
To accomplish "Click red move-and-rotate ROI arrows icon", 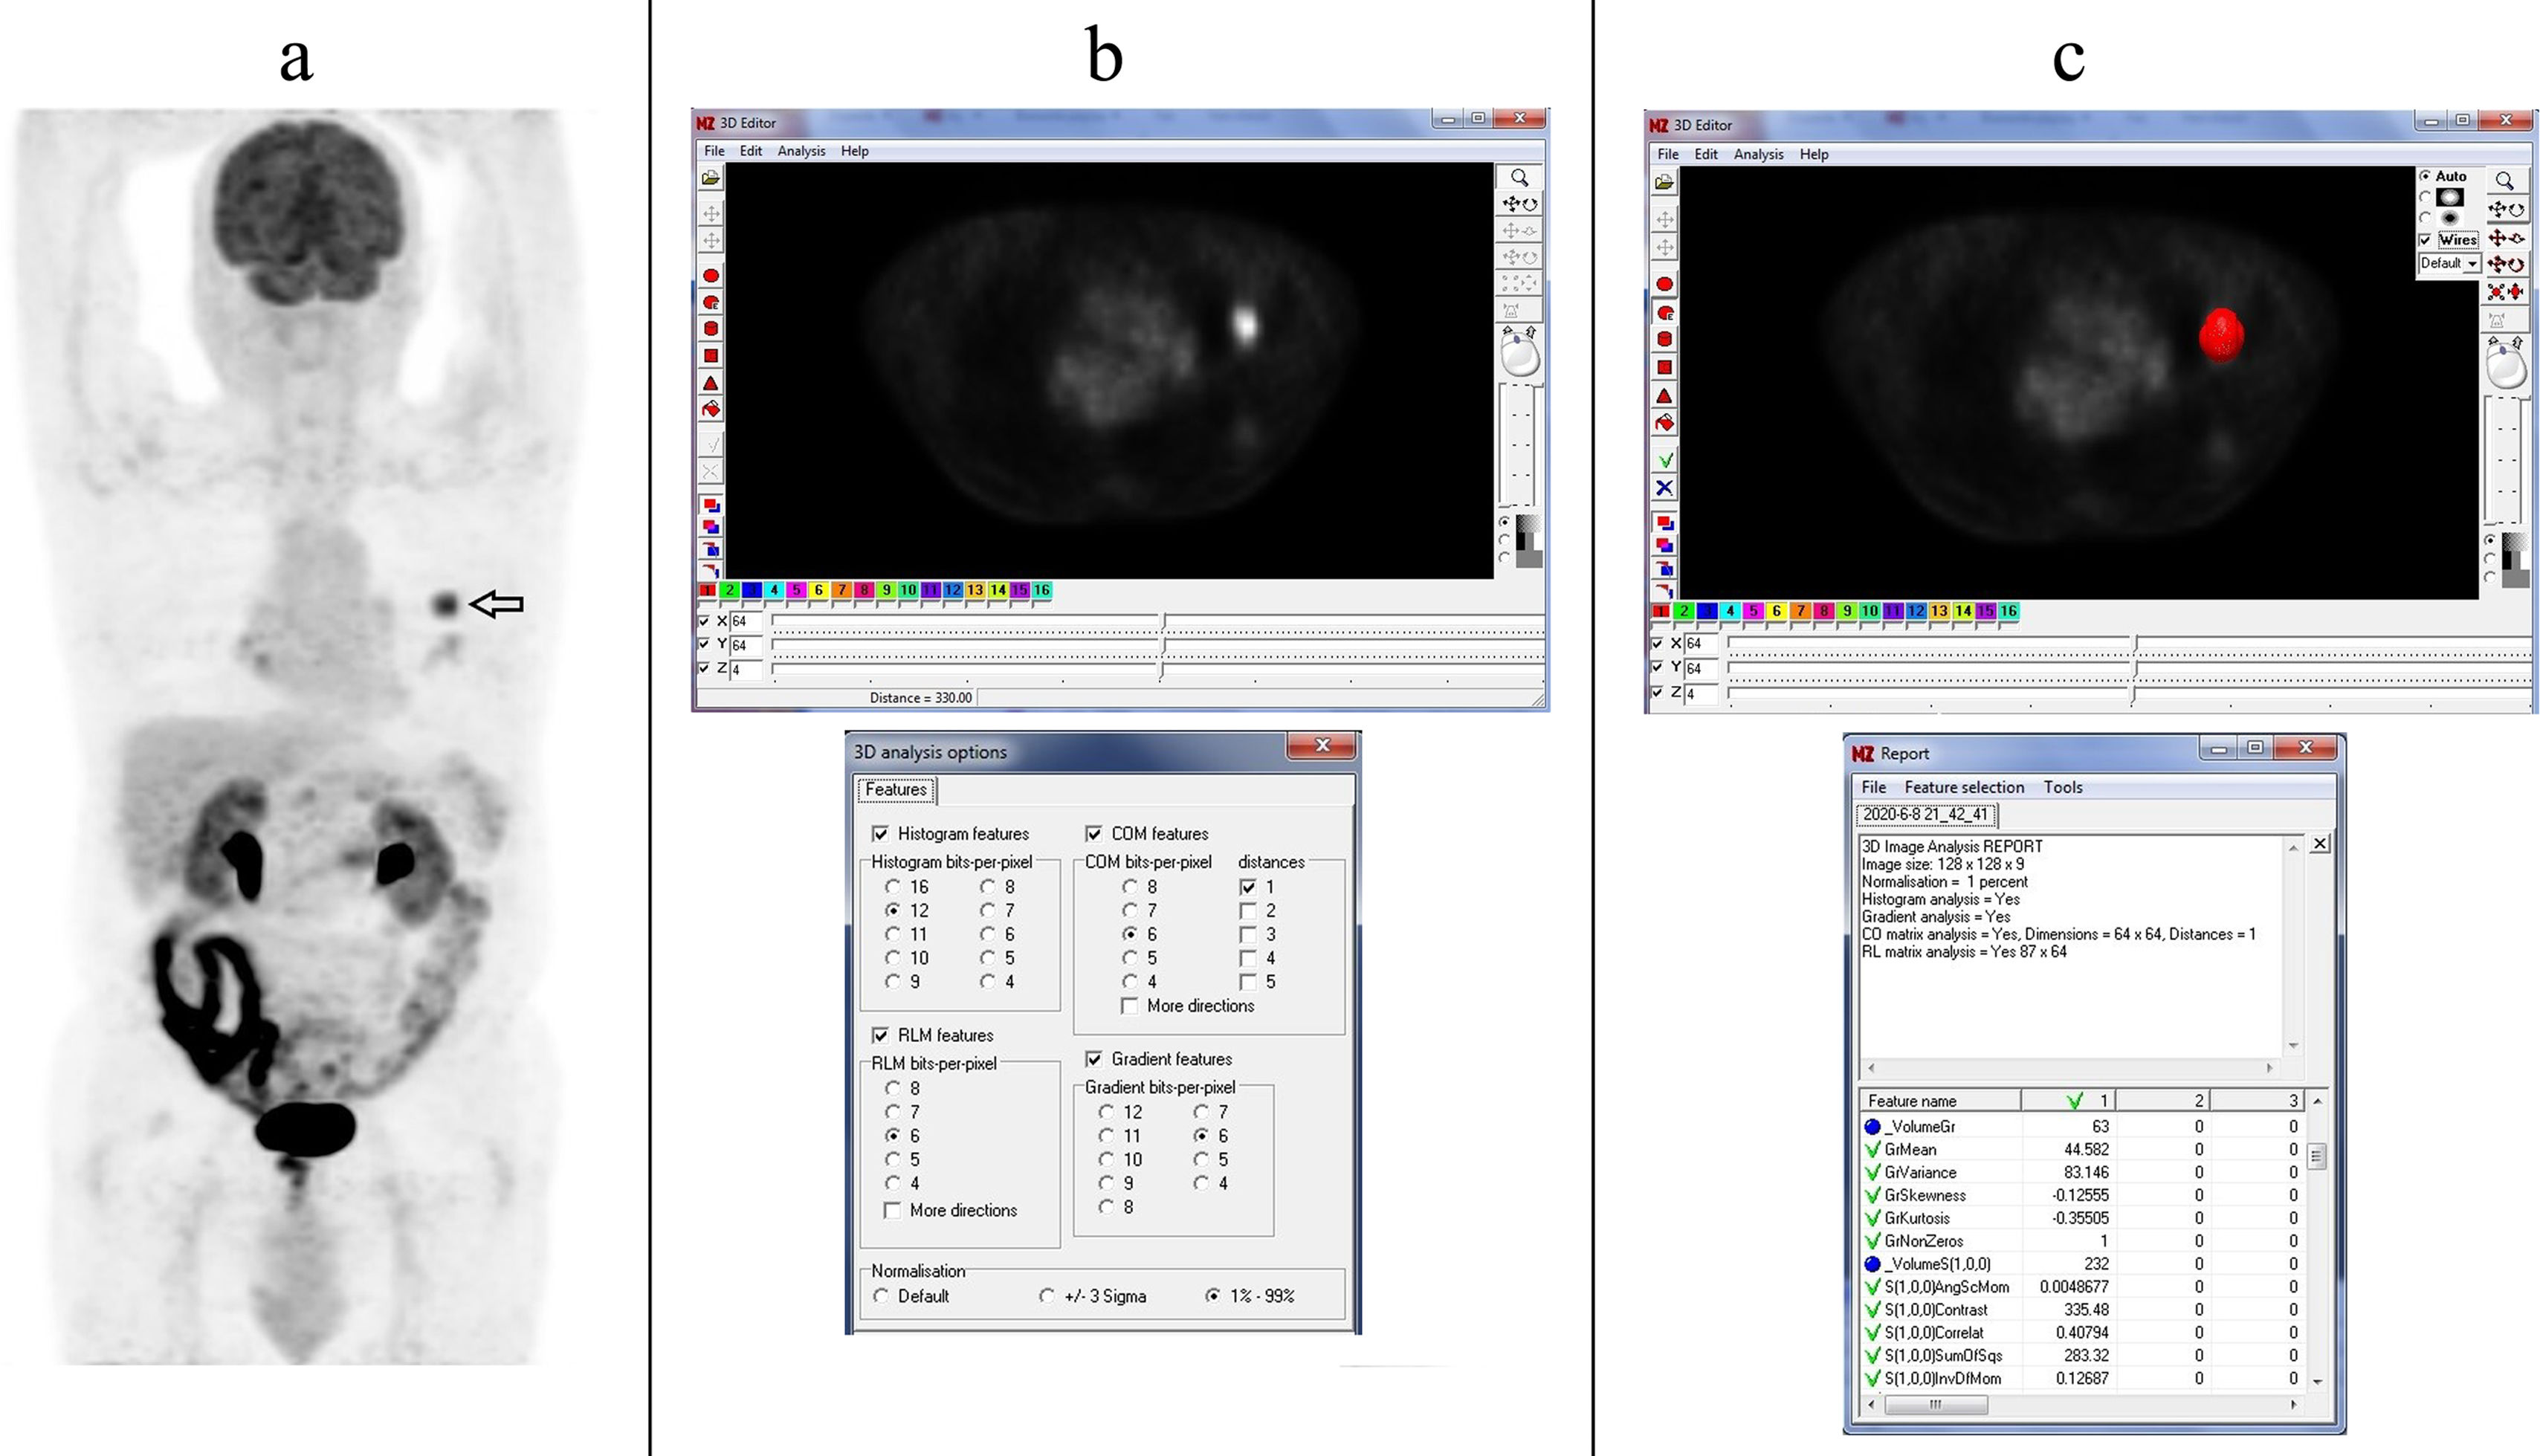I will [2506, 264].
